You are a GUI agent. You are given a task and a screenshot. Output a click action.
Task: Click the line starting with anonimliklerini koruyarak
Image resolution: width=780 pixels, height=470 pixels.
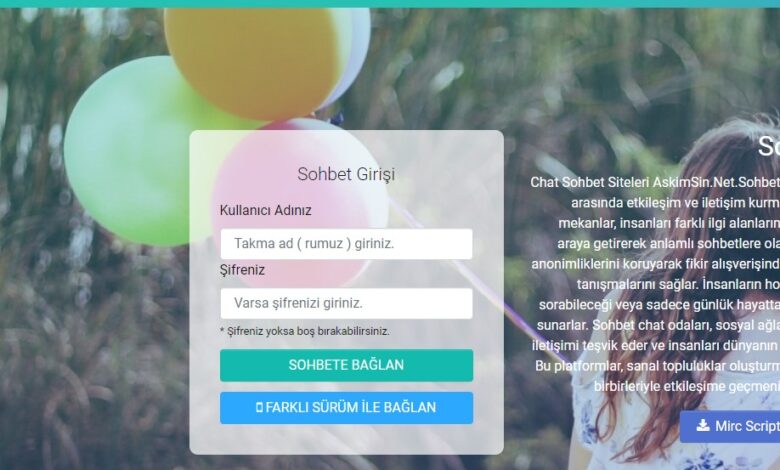655,264
